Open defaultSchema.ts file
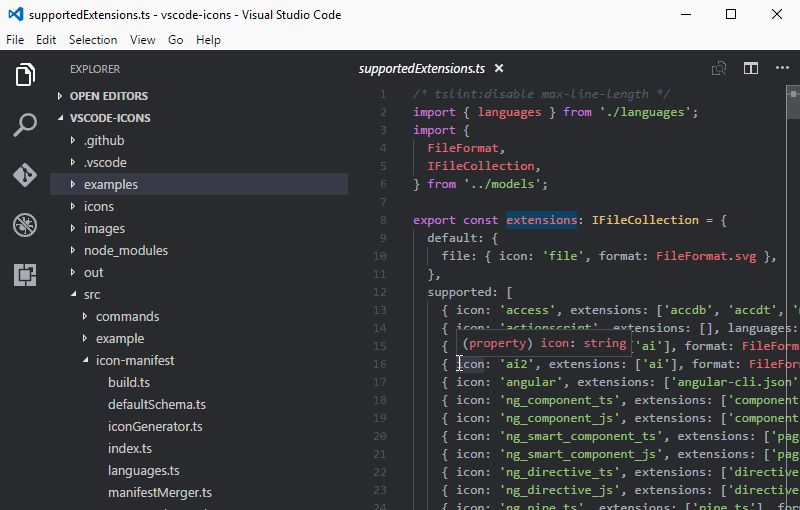The image size is (800, 510). tap(157, 404)
